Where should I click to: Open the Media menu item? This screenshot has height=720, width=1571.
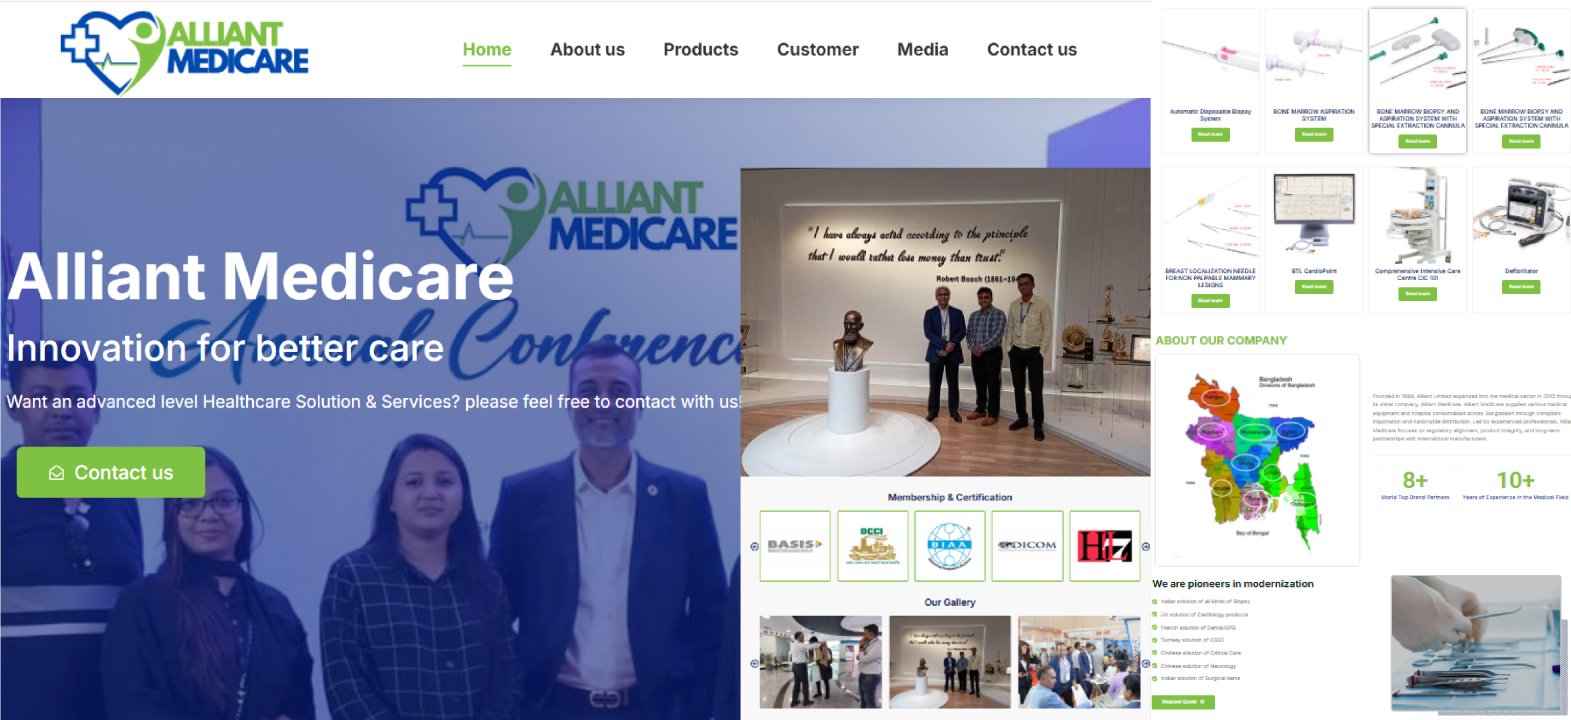923,50
